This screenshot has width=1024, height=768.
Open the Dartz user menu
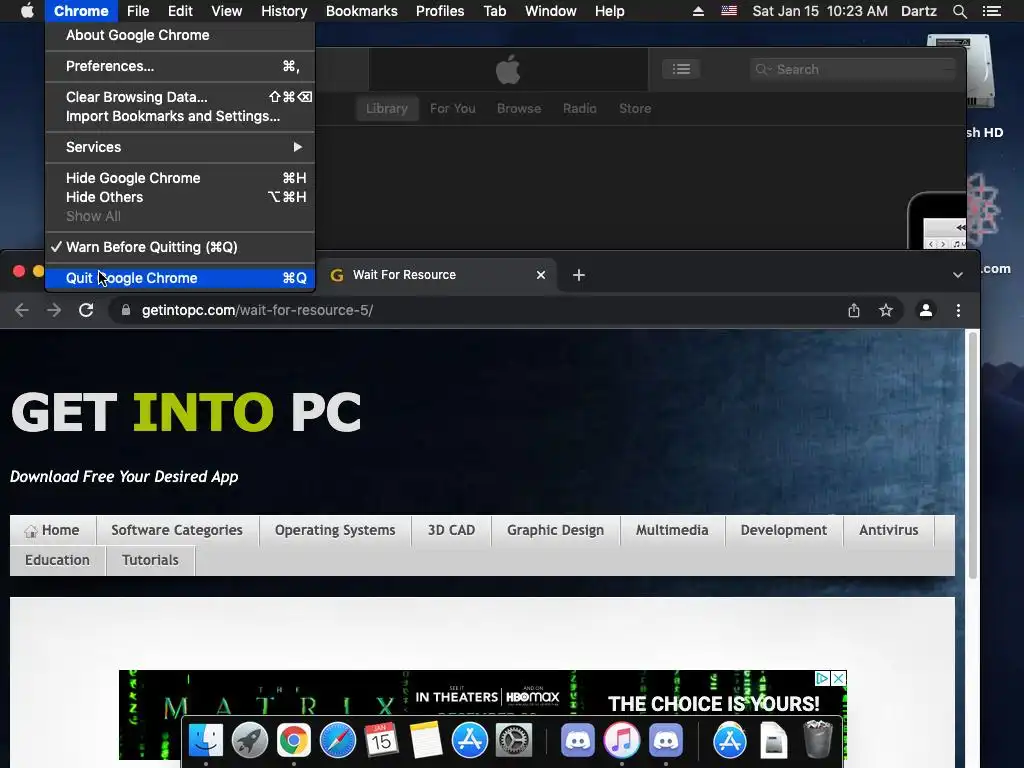tap(918, 11)
